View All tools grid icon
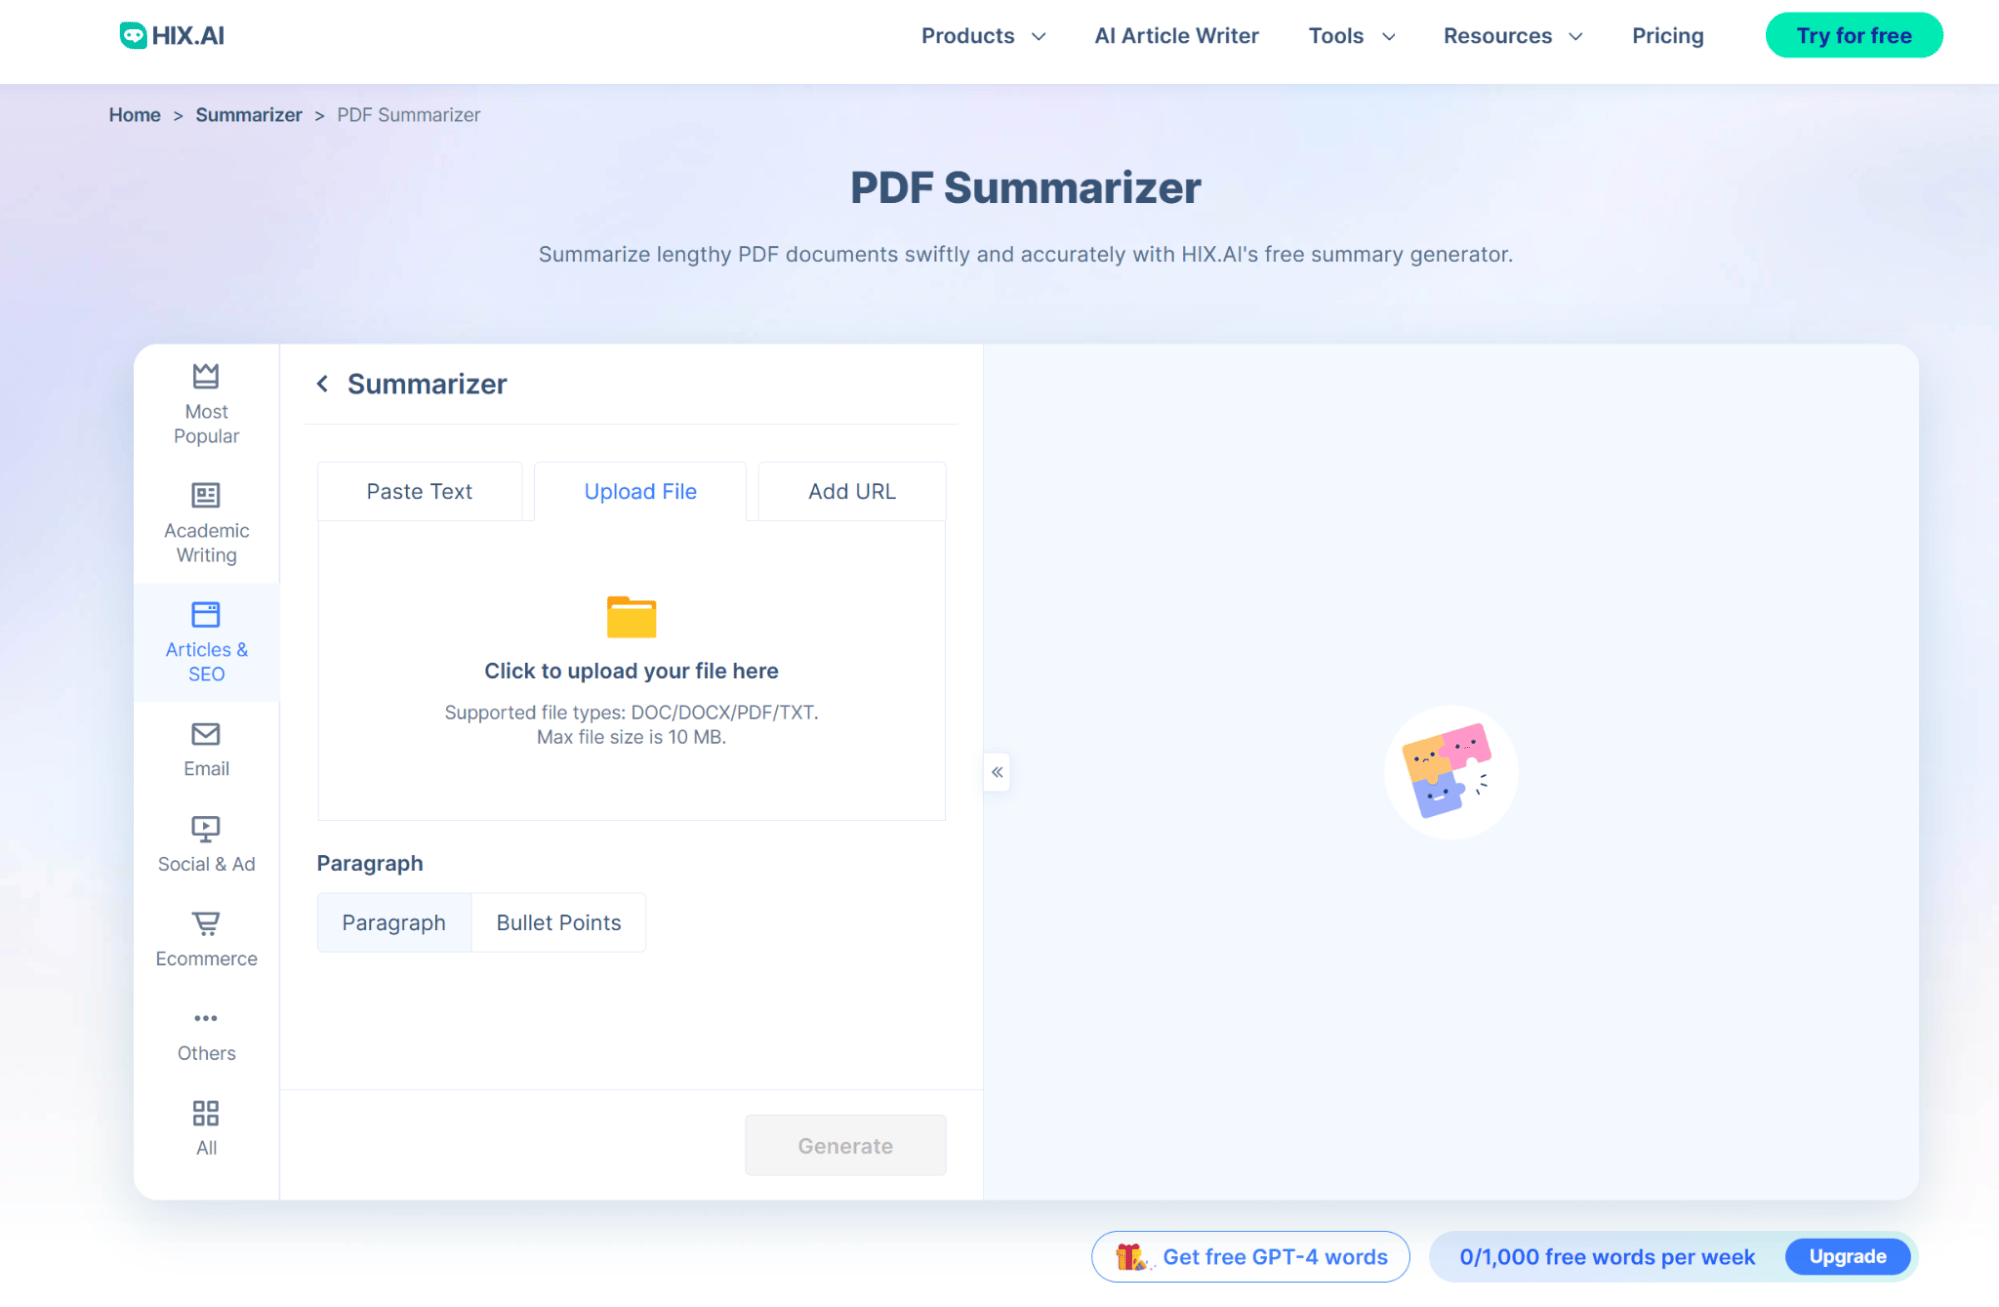 206,1113
